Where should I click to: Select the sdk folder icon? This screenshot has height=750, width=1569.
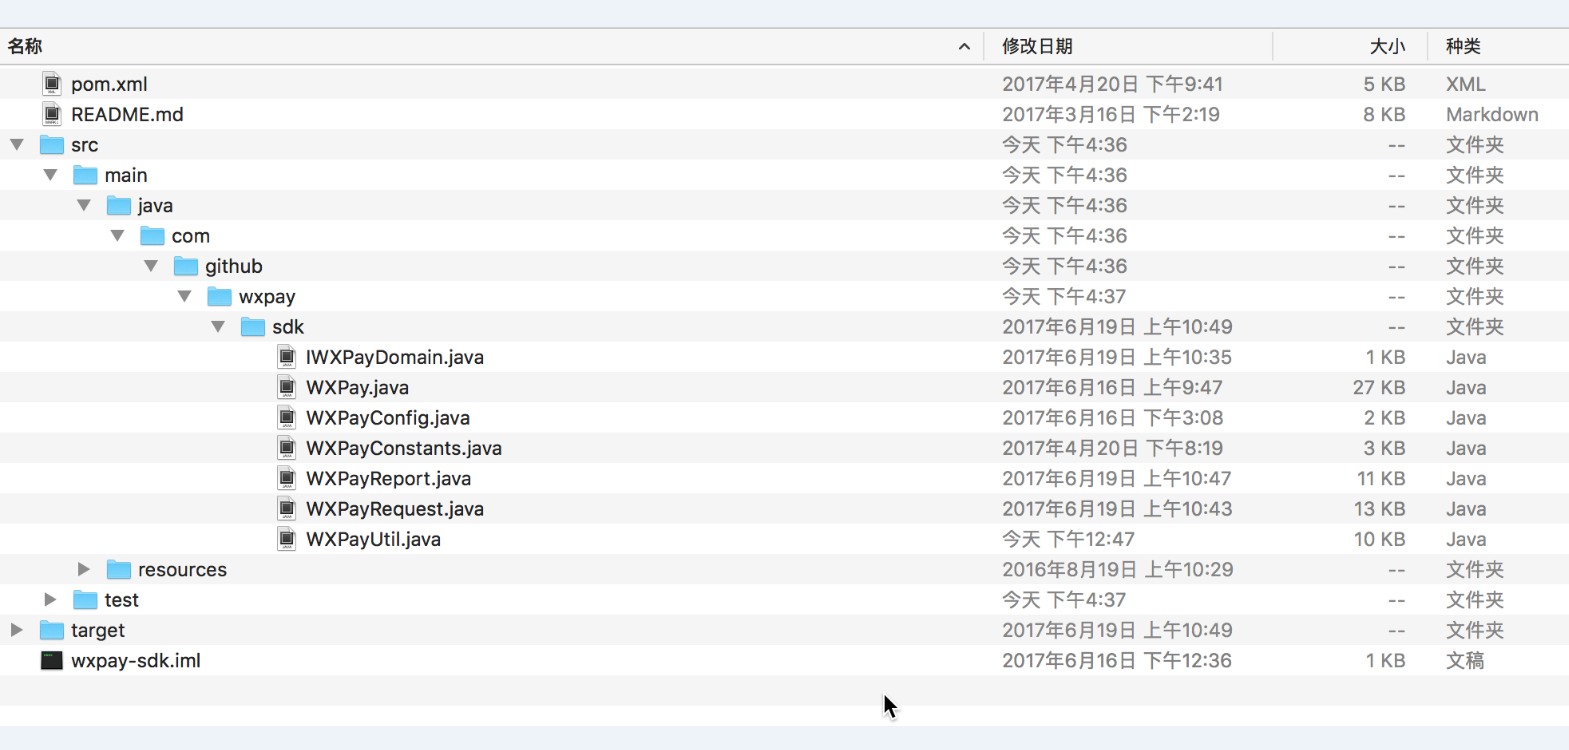pos(253,327)
